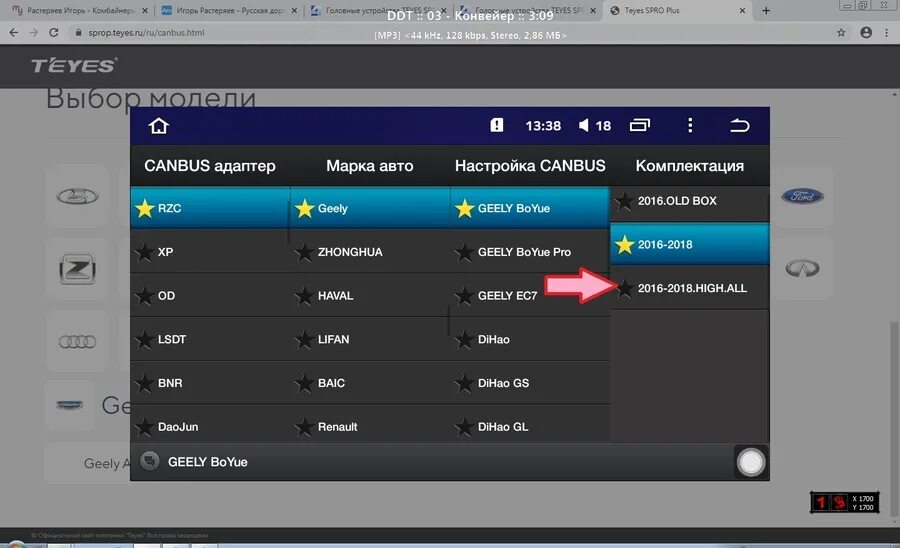Viewport: 900px width, 548px height.
Task: Tap the chat bubble icon beside GEELY BoYue footer
Action: tap(149, 461)
